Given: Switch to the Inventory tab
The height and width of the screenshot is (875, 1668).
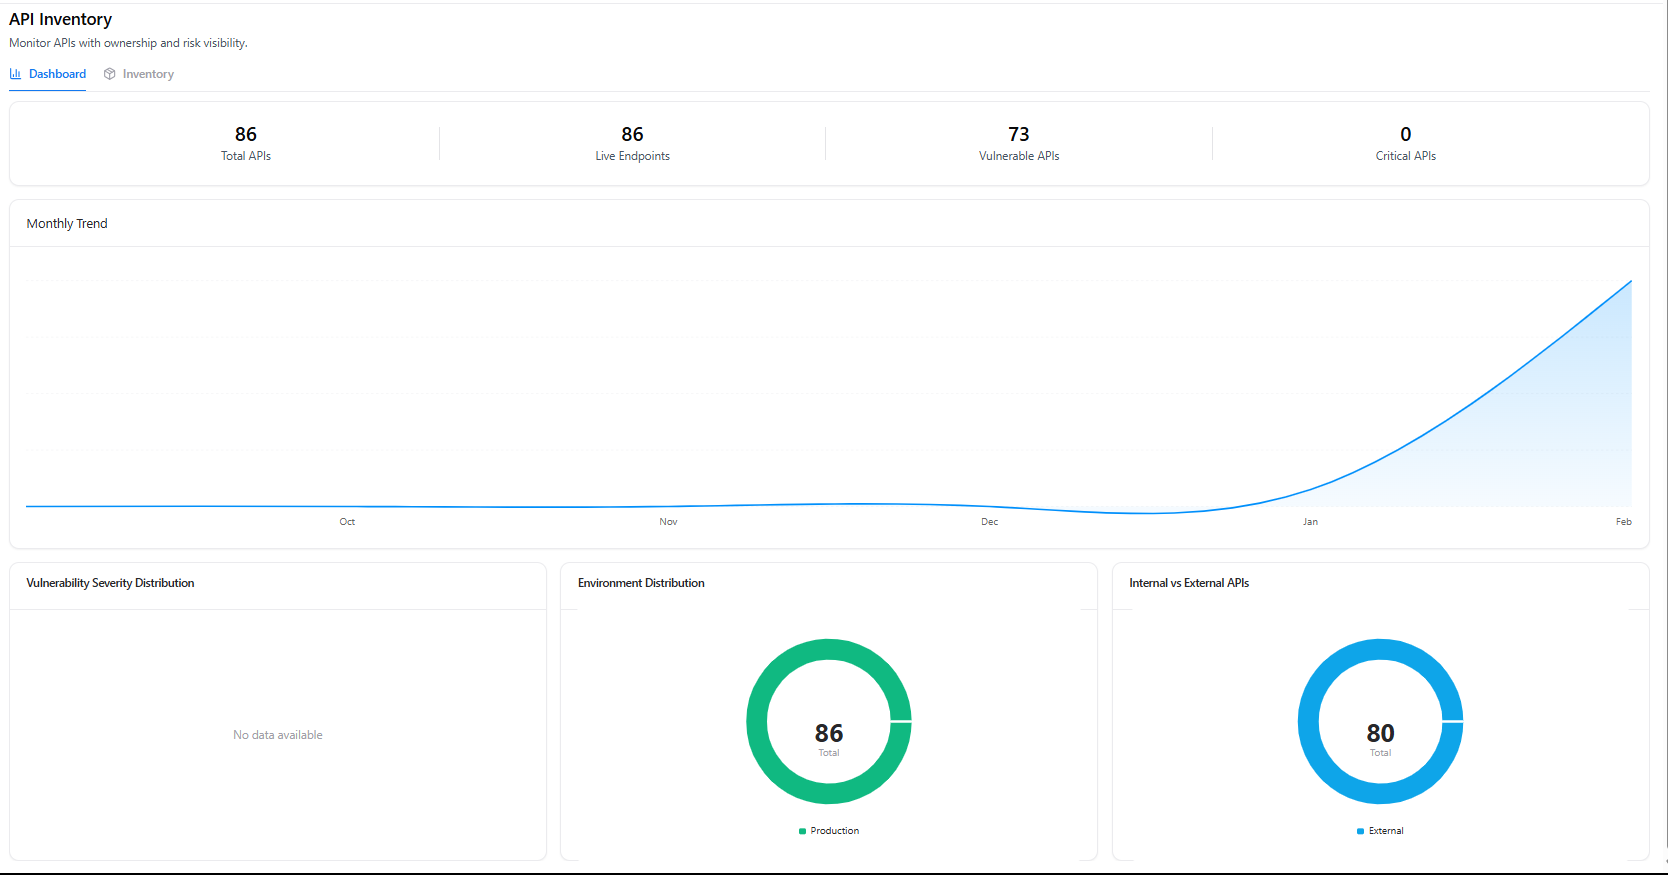Looking at the screenshot, I should pyautogui.click(x=147, y=74).
